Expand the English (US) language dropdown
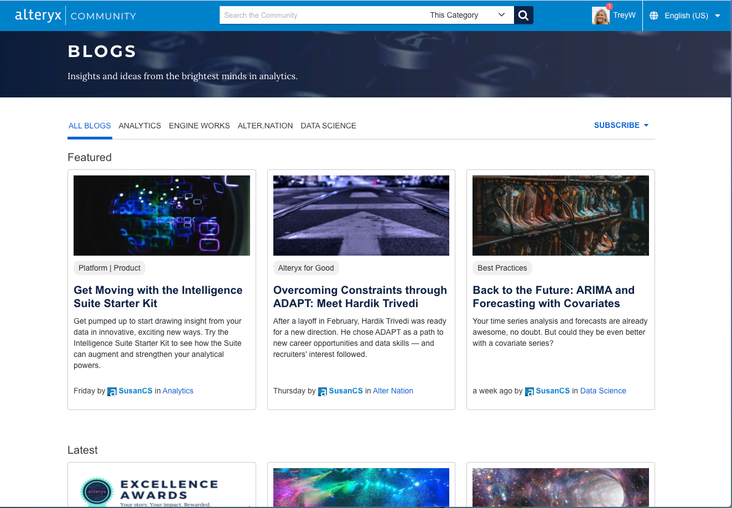 pyautogui.click(x=692, y=15)
